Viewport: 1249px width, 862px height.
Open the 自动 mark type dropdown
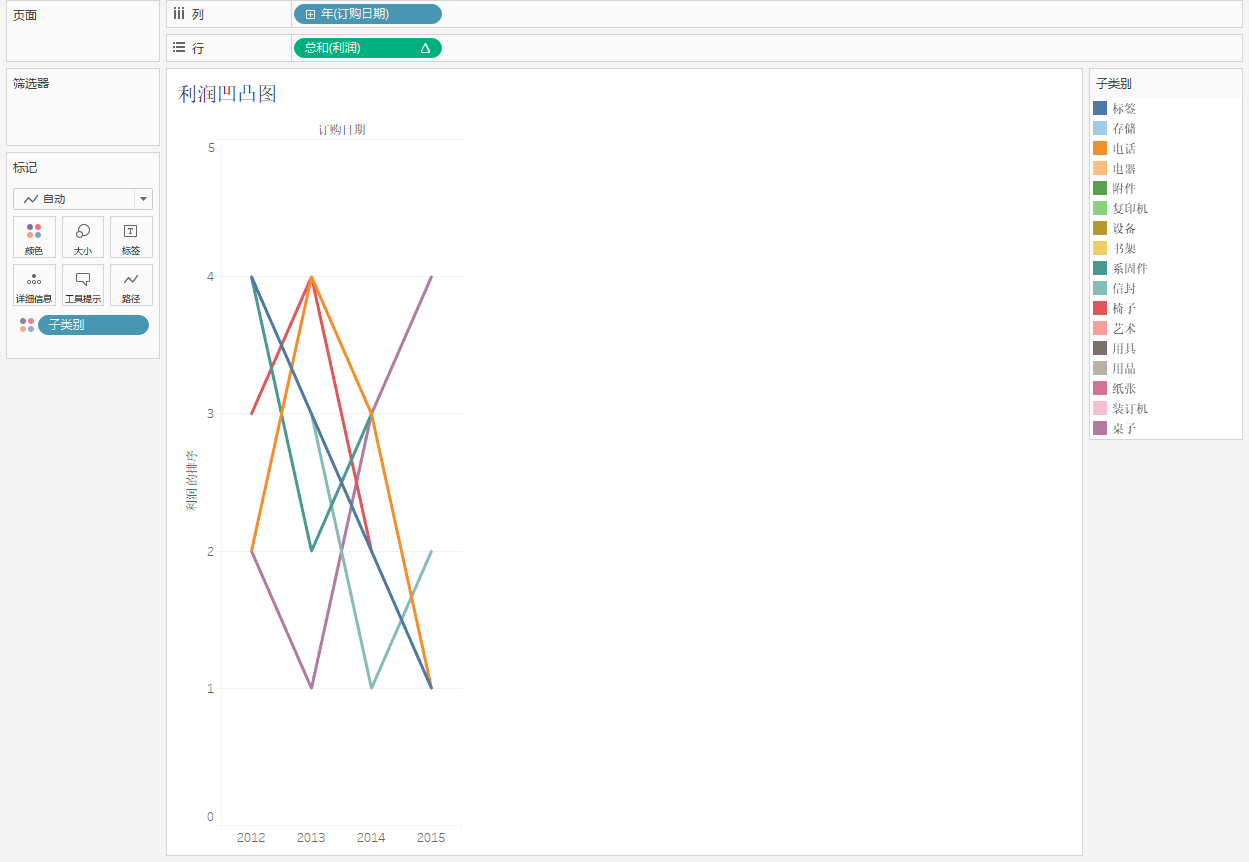[83, 199]
